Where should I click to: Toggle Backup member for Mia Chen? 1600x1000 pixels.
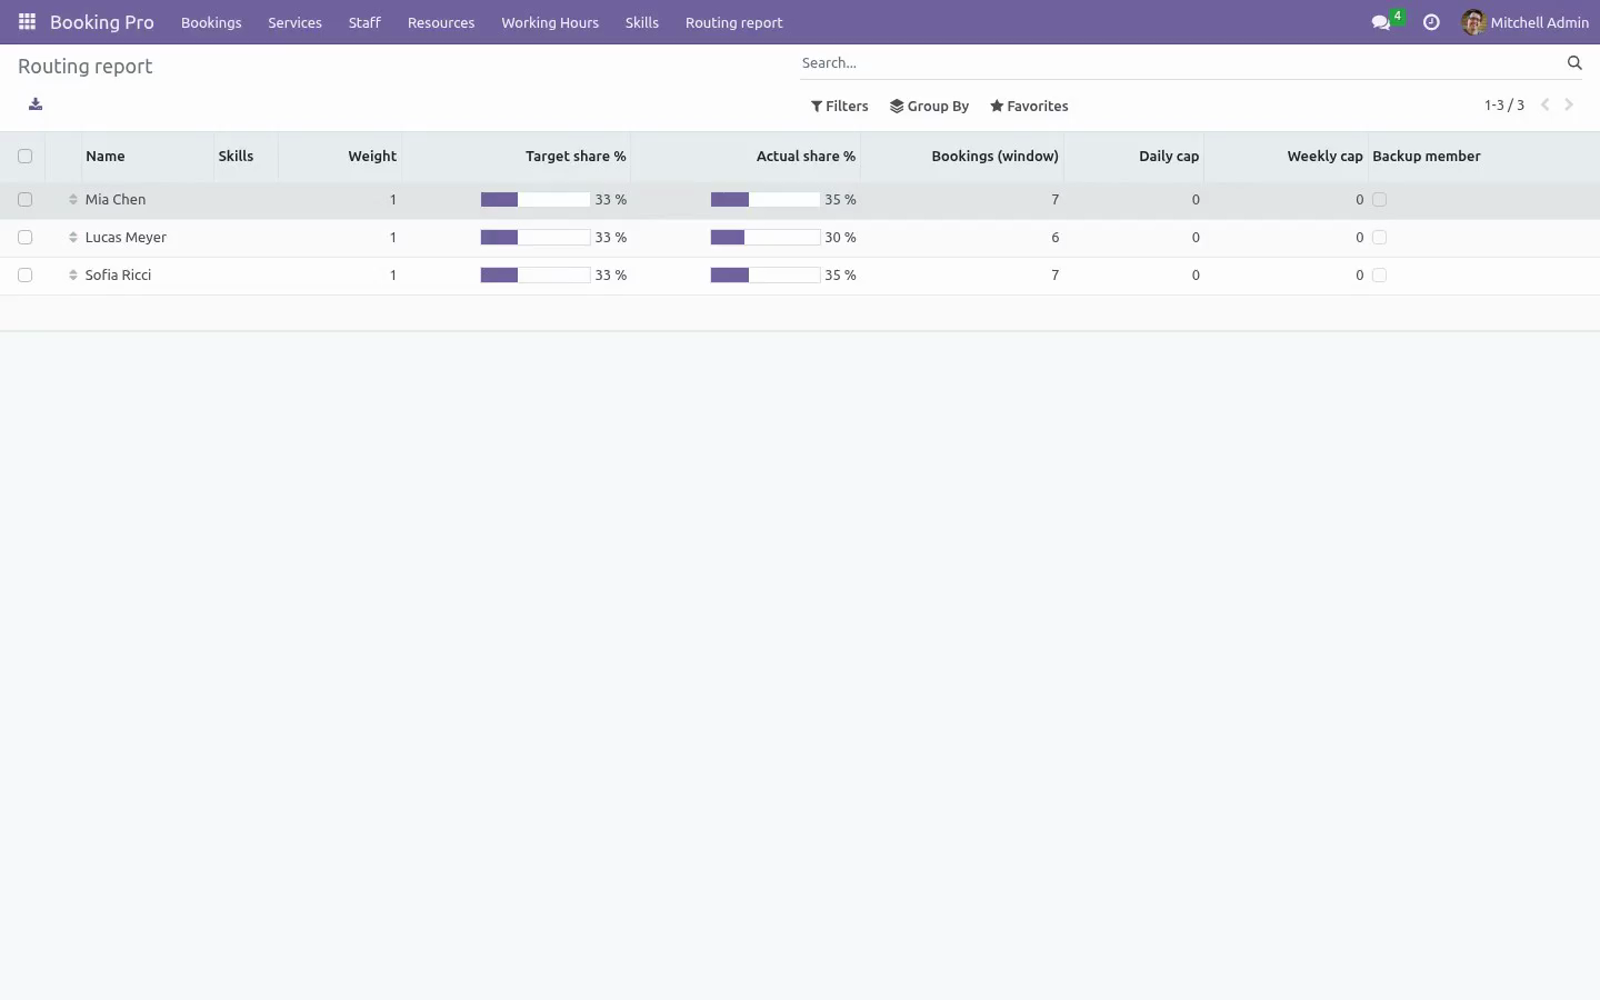point(1379,199)
